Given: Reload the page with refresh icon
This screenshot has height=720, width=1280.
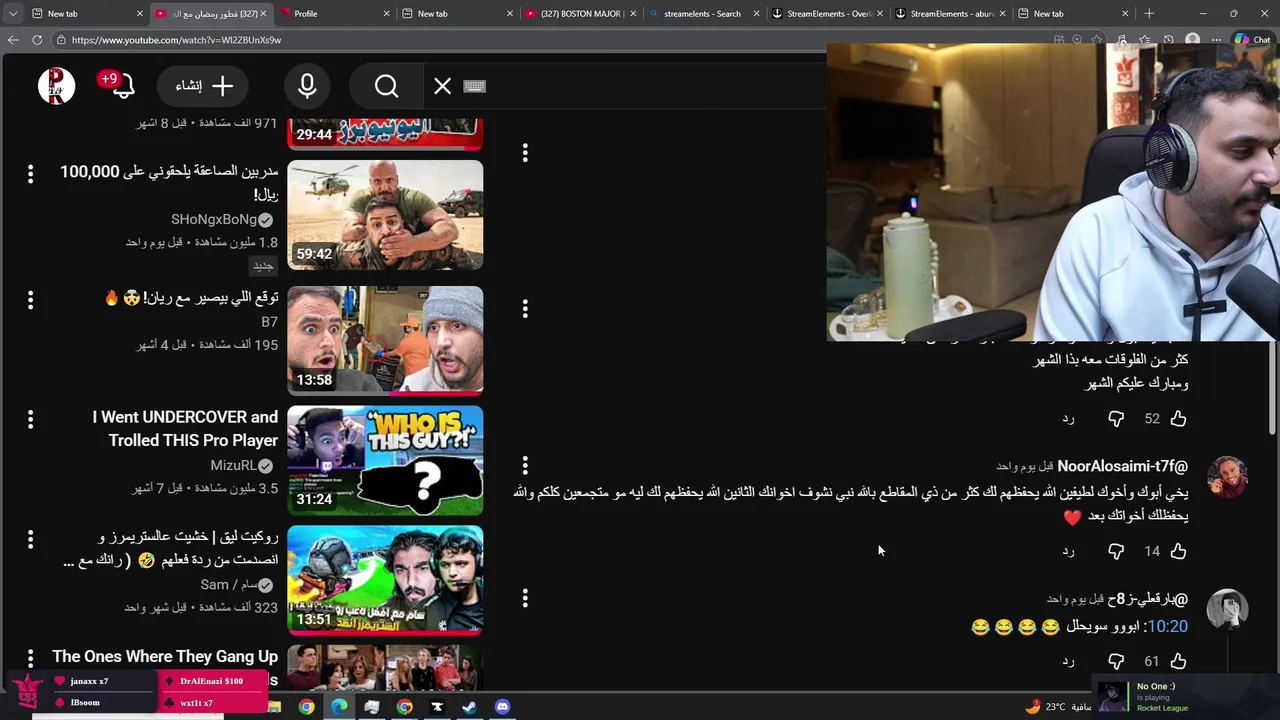Looking at the screenshot, I should (x=37, y=40).
